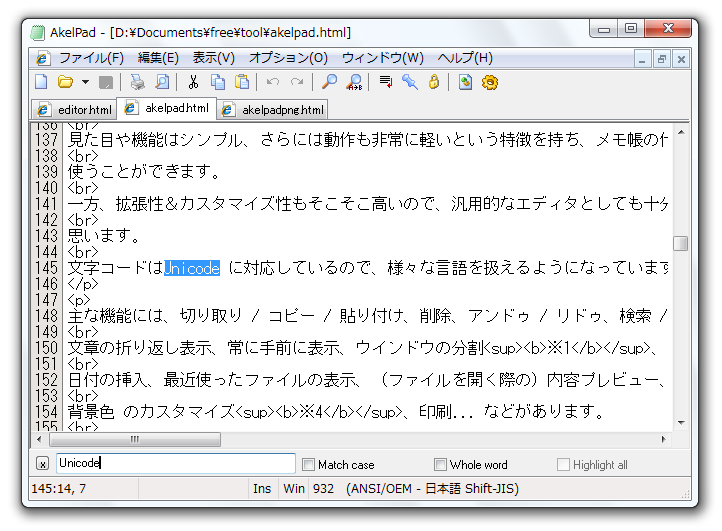Toggle read-only padlock icon
The width and height of the screenshot is (722, 531).
434,82
